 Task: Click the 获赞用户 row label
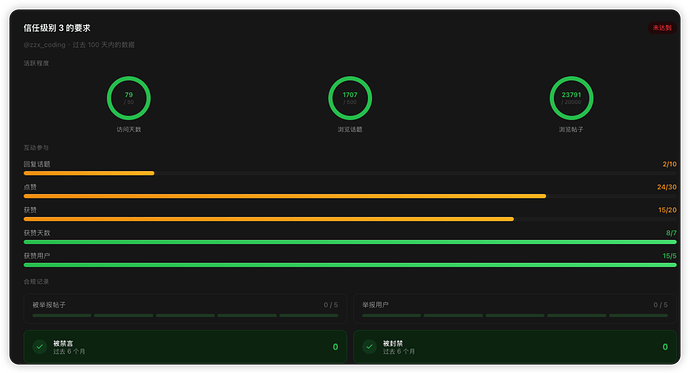click(37, 256)
